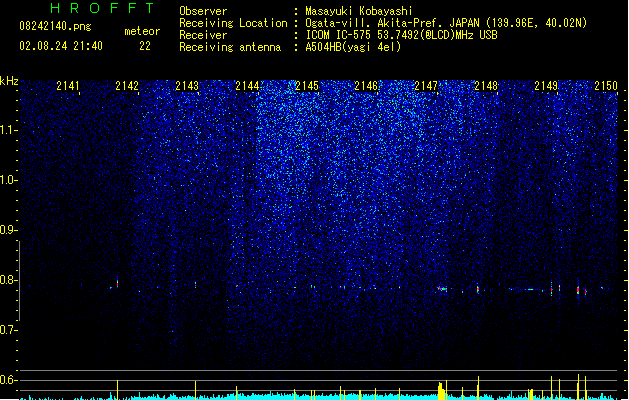The height and width of the screenshot is (400, 629).
Task: Click the A504HB(yagi 4el) antenna text
Action: (x=353, y=47)
